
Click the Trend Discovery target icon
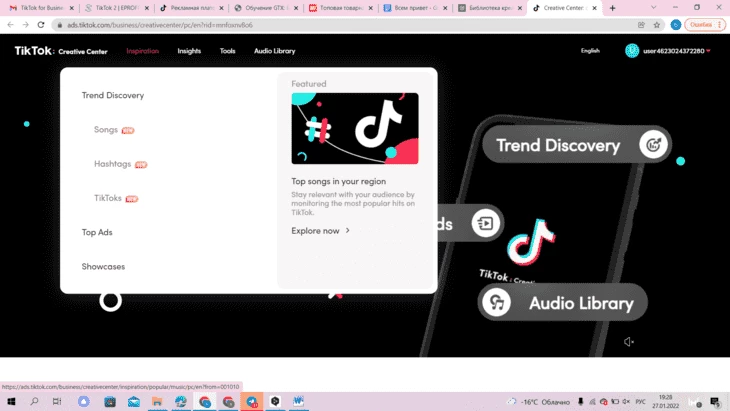click(x=653, y=145)
